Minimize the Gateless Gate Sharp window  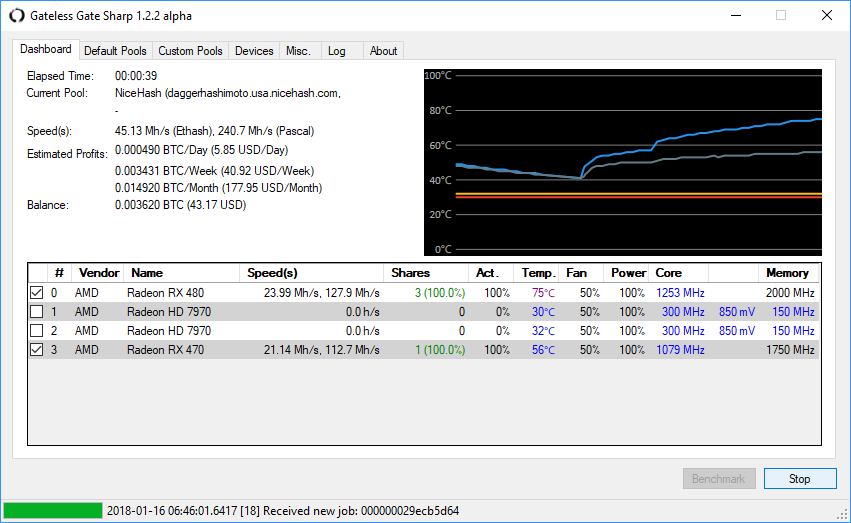(736, 16)
